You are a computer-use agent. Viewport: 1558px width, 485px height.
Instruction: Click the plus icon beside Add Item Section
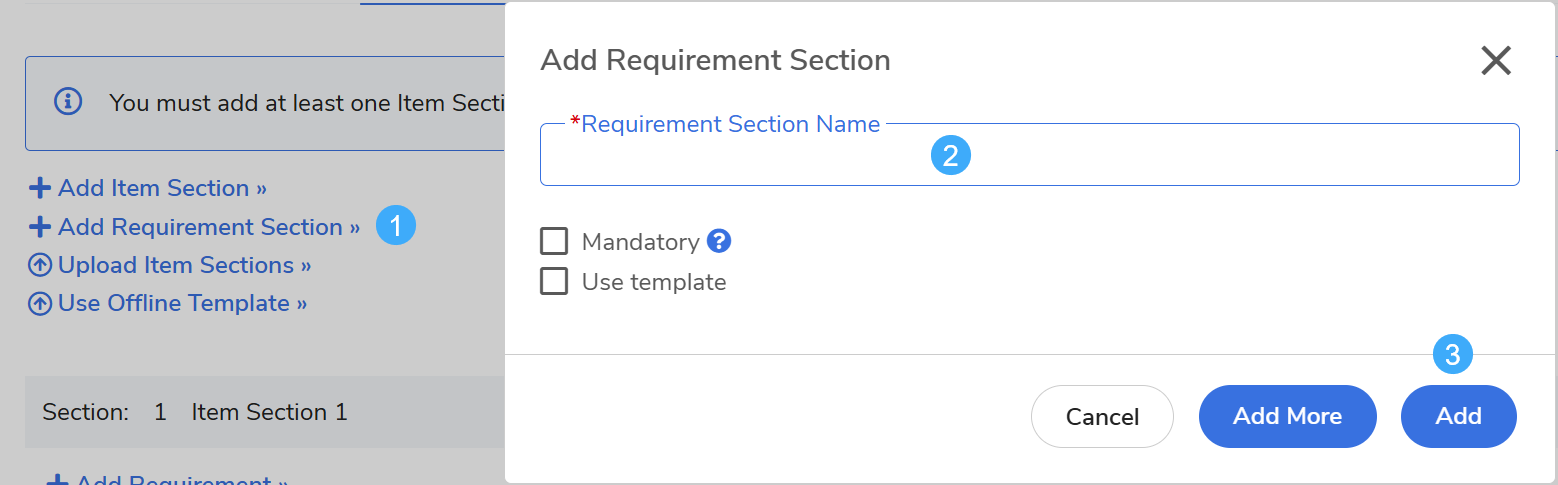(x=40, y=188)
